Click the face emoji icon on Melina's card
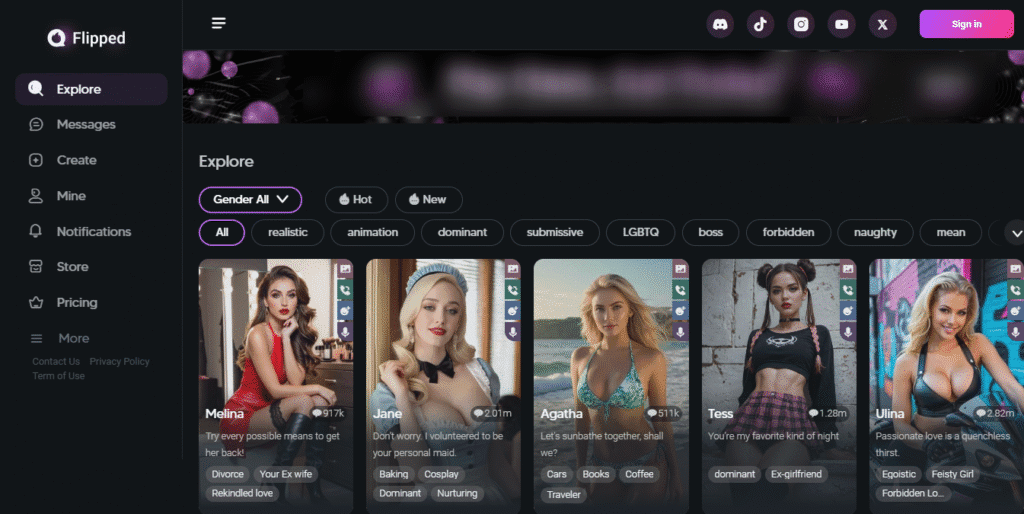Image resolution: width=1024 pixels, height=514 pixels. (x=345, y=311)
